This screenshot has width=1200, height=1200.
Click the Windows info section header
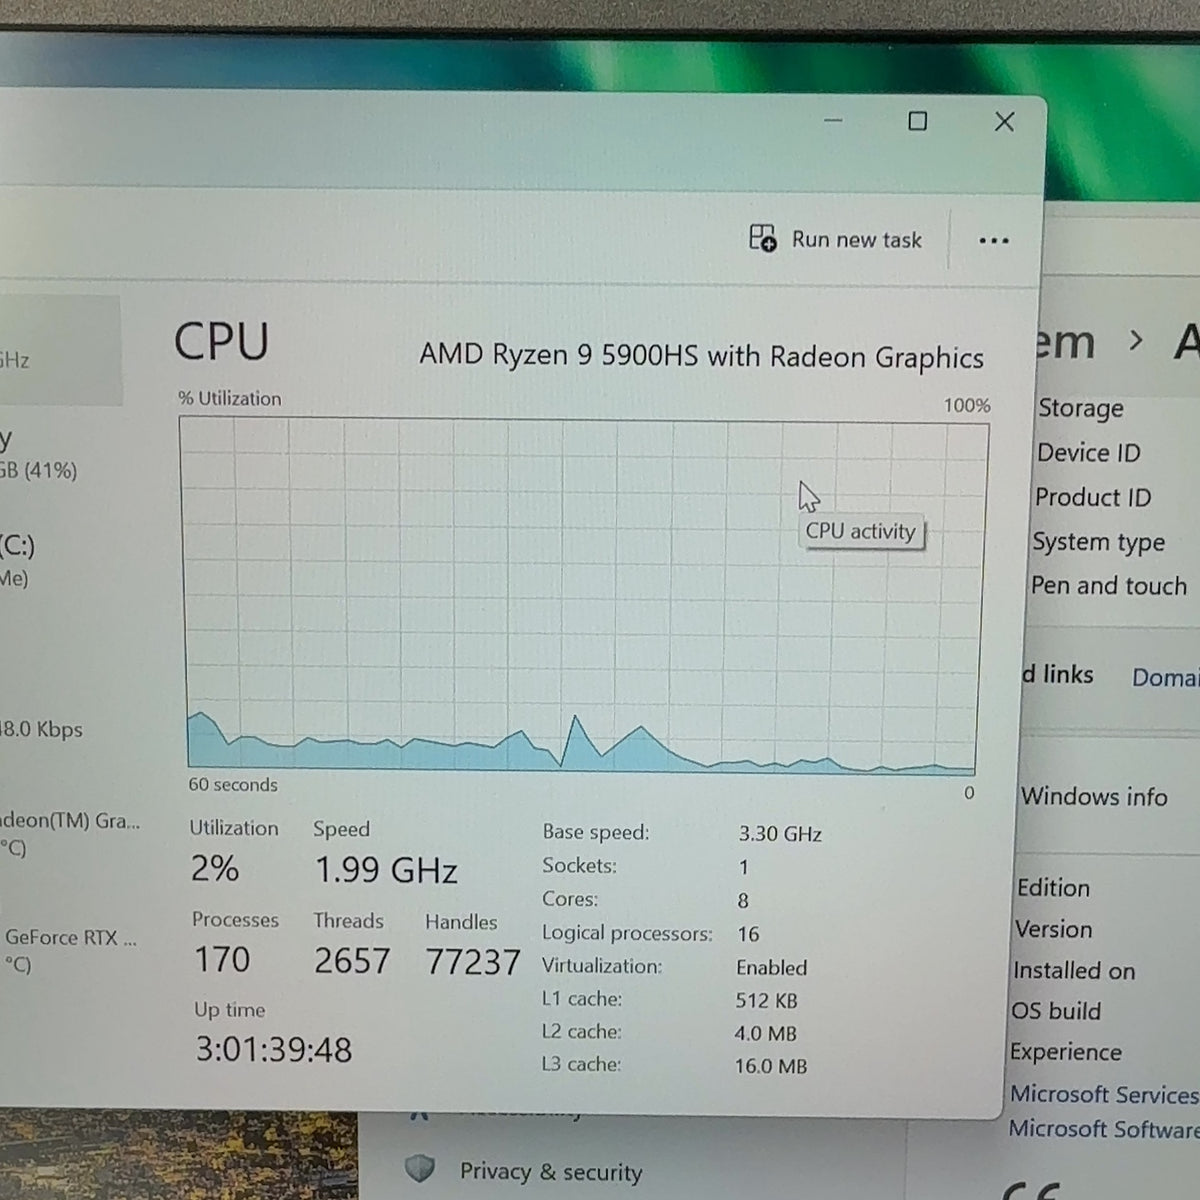point(1094,796)
